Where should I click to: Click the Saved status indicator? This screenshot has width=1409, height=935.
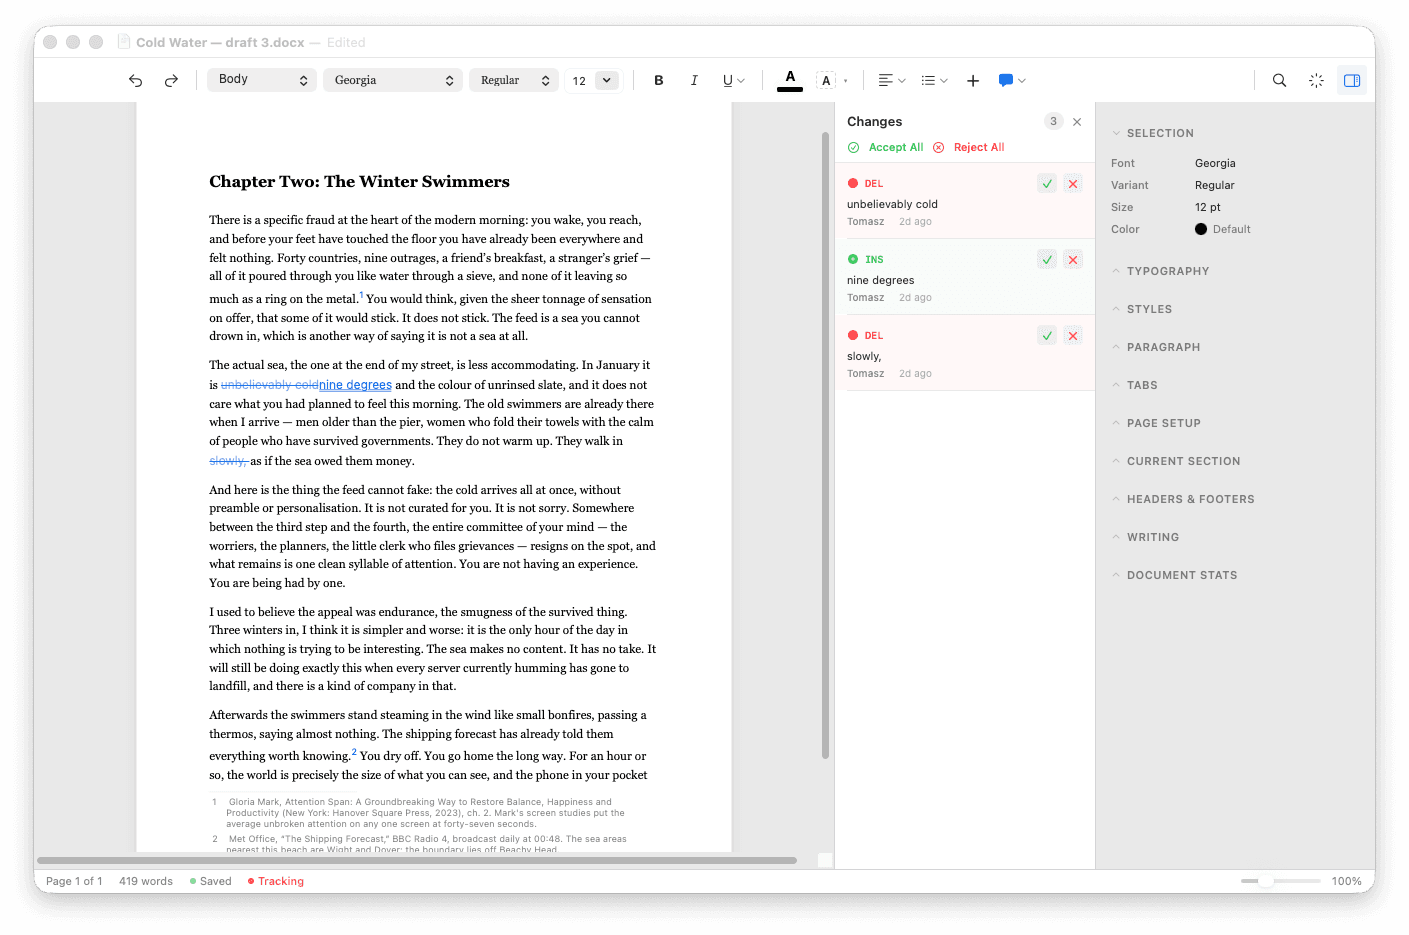[211, 881]
